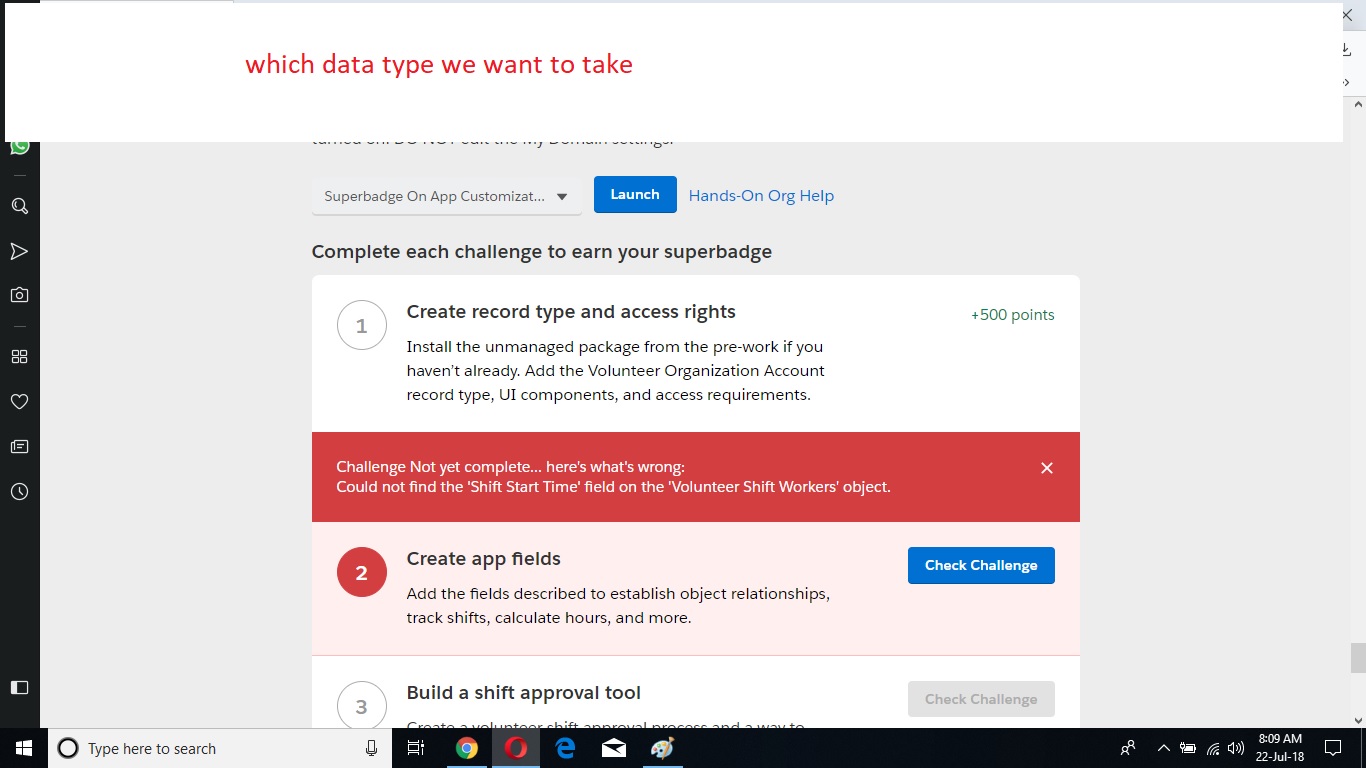Screen dimensions: 1366x768
Task: Open the volume speaker tray icon
Action: click(x=1236, y=748)
